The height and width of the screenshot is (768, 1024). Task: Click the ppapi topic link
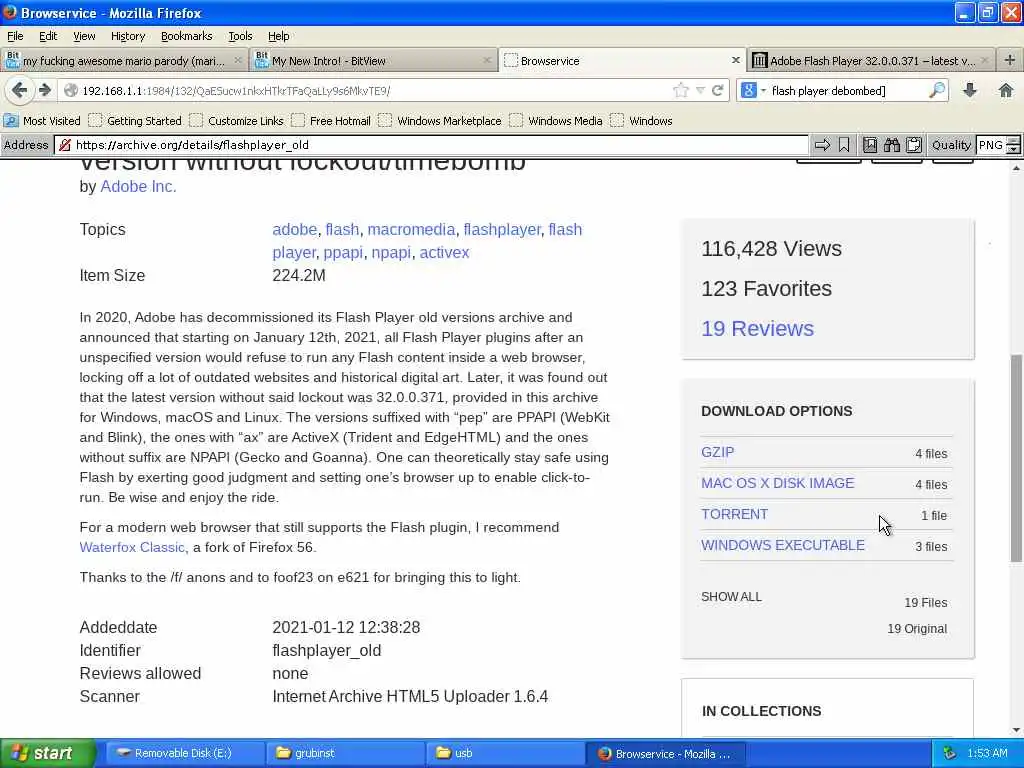(343, 253)
